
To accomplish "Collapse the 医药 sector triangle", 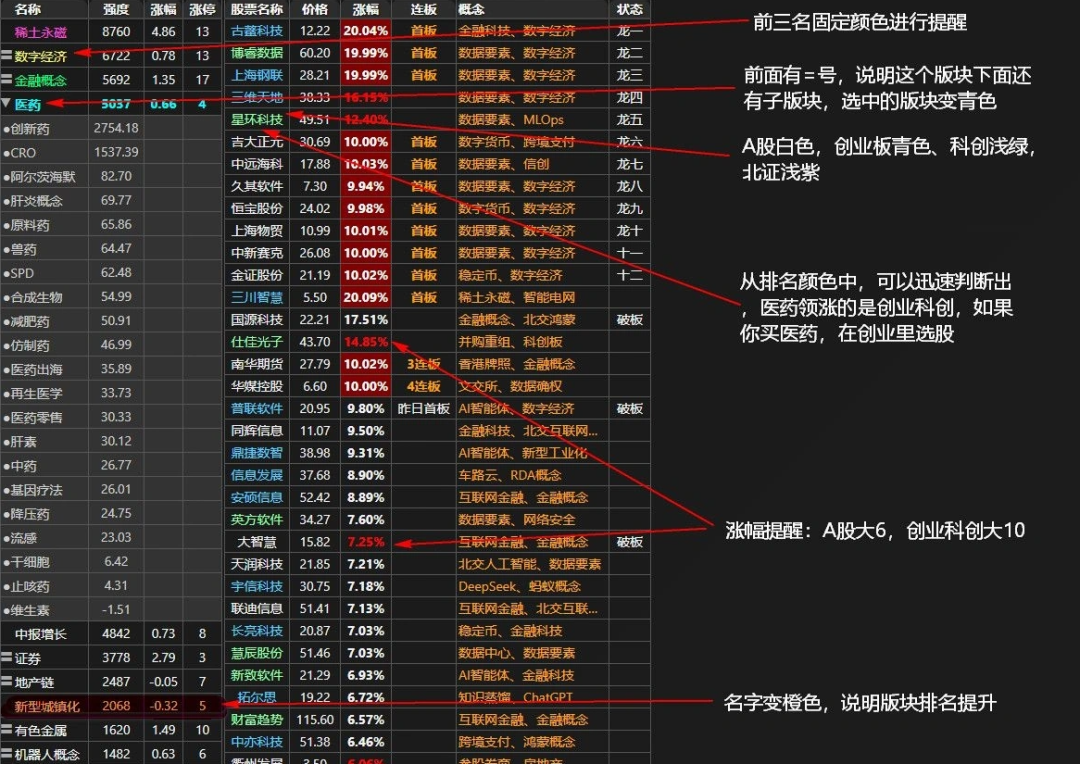I will 6,103.
